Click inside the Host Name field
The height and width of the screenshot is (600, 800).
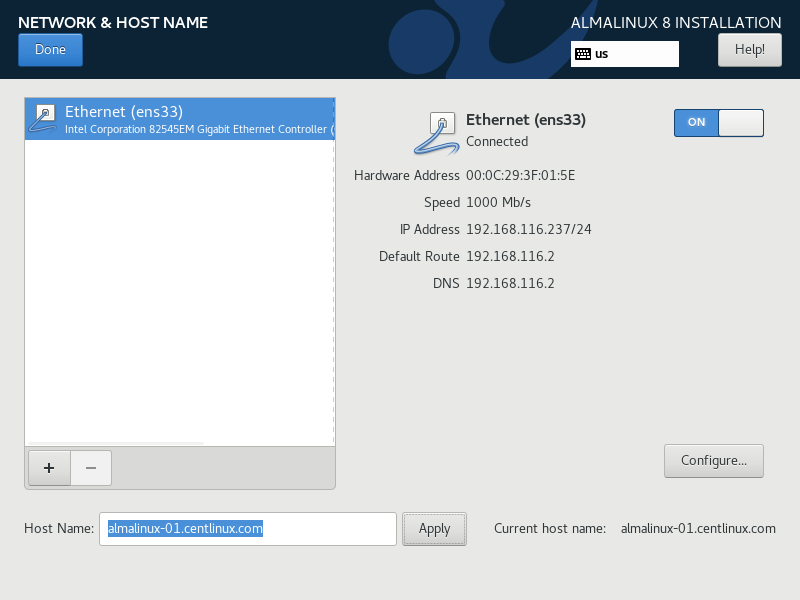[x=247, y=528]
